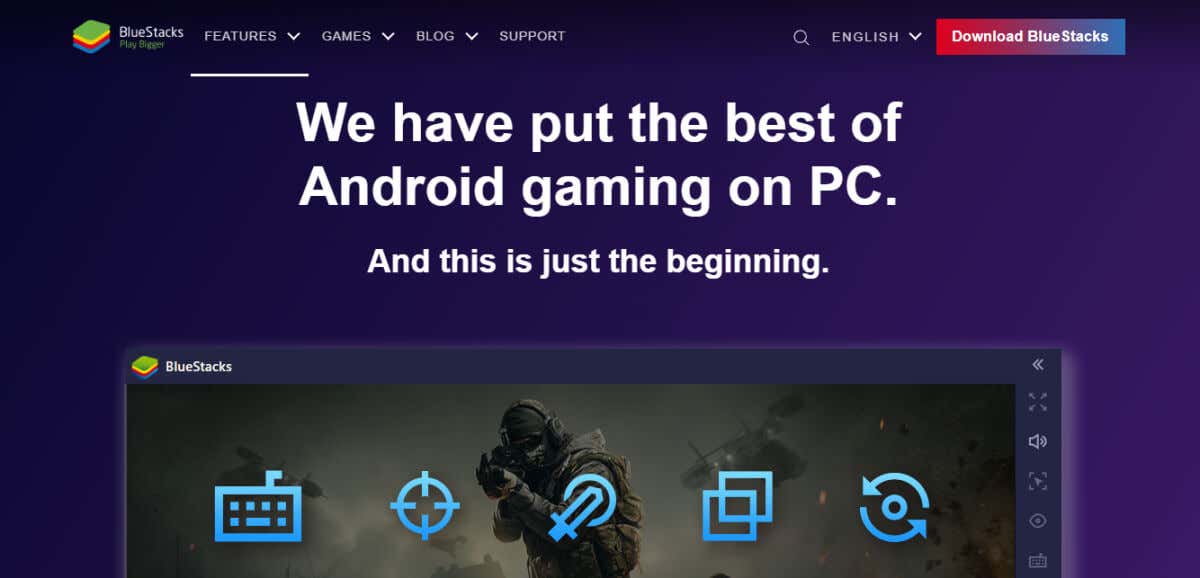Screen dimensions: 1200x578
Task: Click the cursor lock icon in the sidebar
Action: pyautogui.click(x=1038, y=481)
